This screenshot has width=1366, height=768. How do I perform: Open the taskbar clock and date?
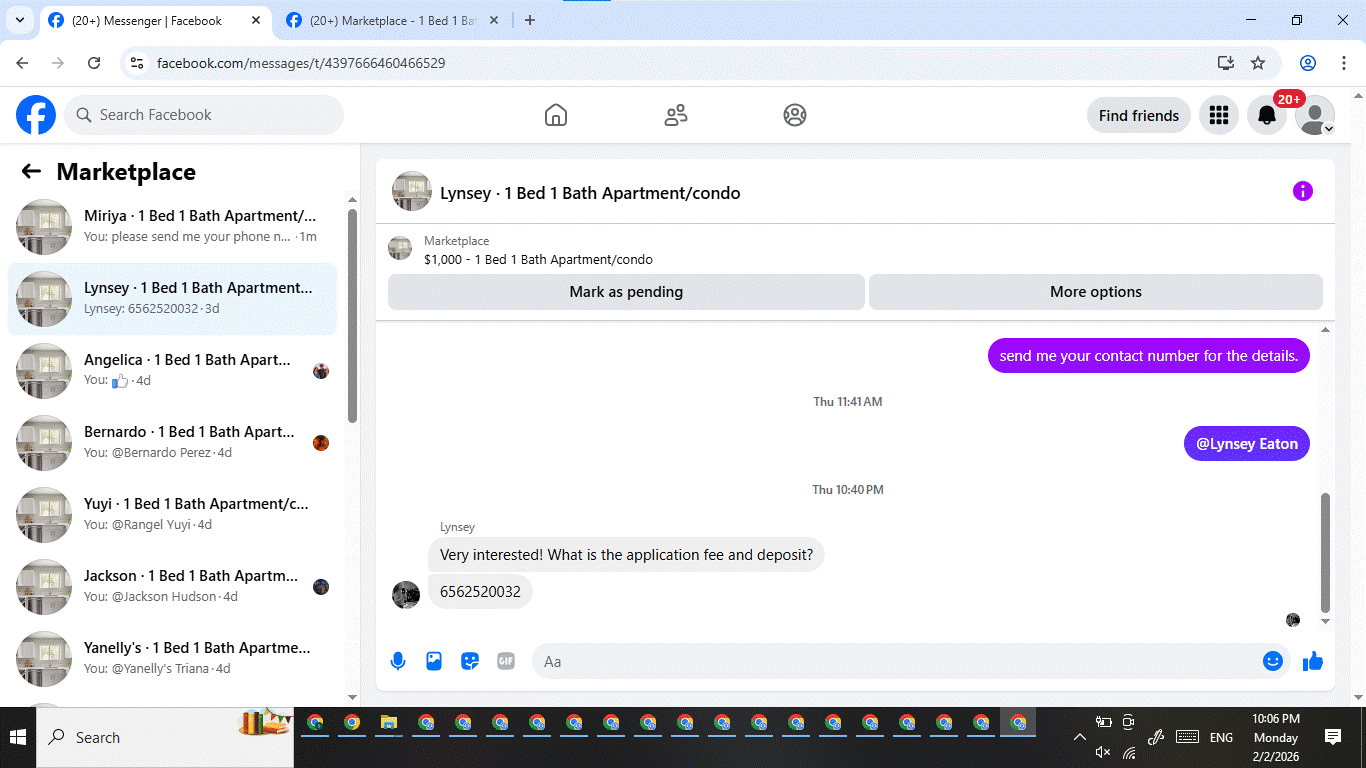(1276, 738)
